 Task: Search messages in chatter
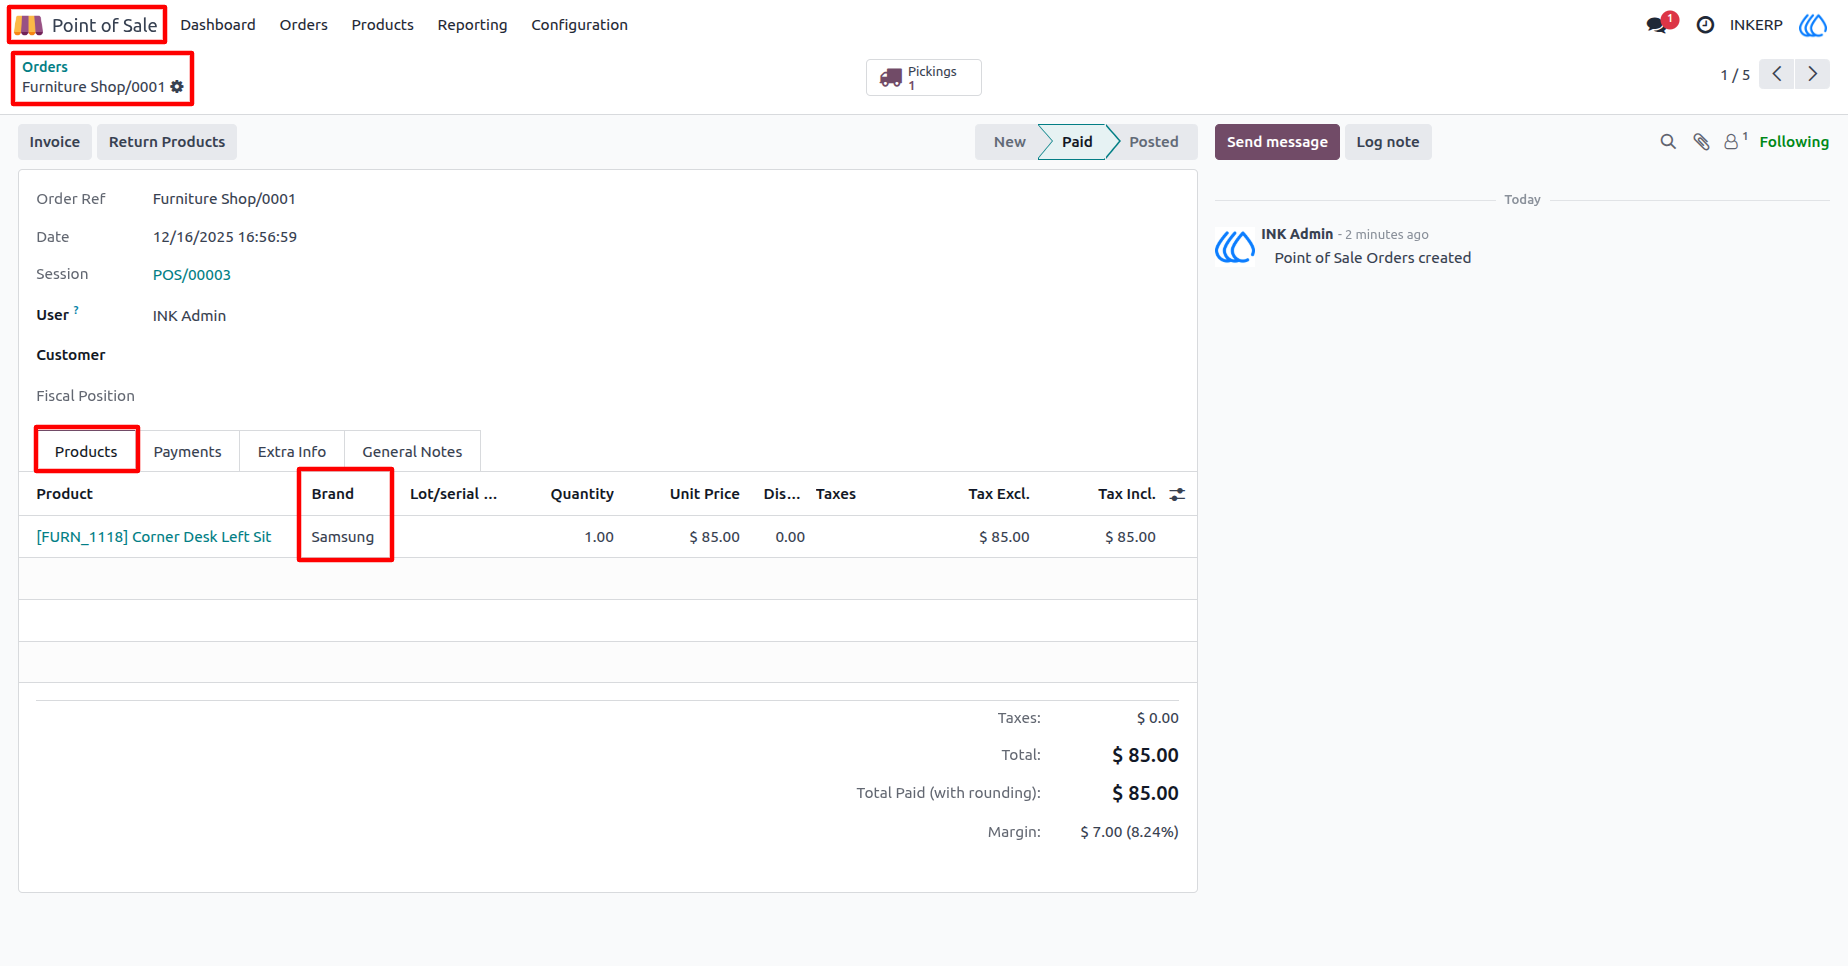pos(1668,142)
